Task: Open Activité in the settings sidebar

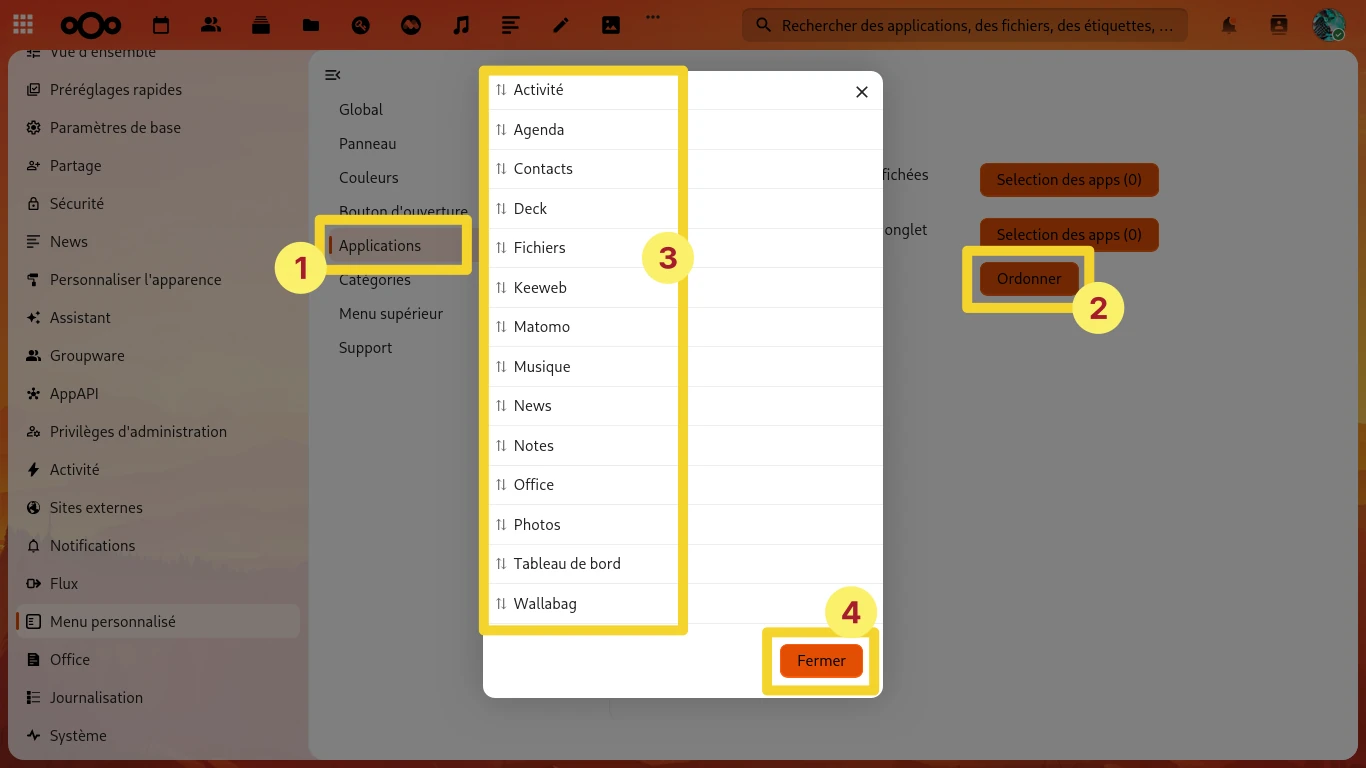Action: [157, 470]
